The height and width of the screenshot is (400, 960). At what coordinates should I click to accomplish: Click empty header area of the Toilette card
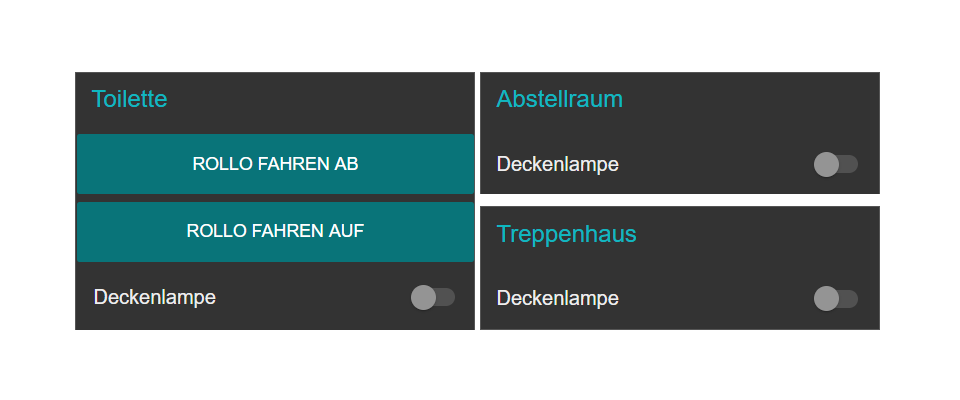(330, 99)
